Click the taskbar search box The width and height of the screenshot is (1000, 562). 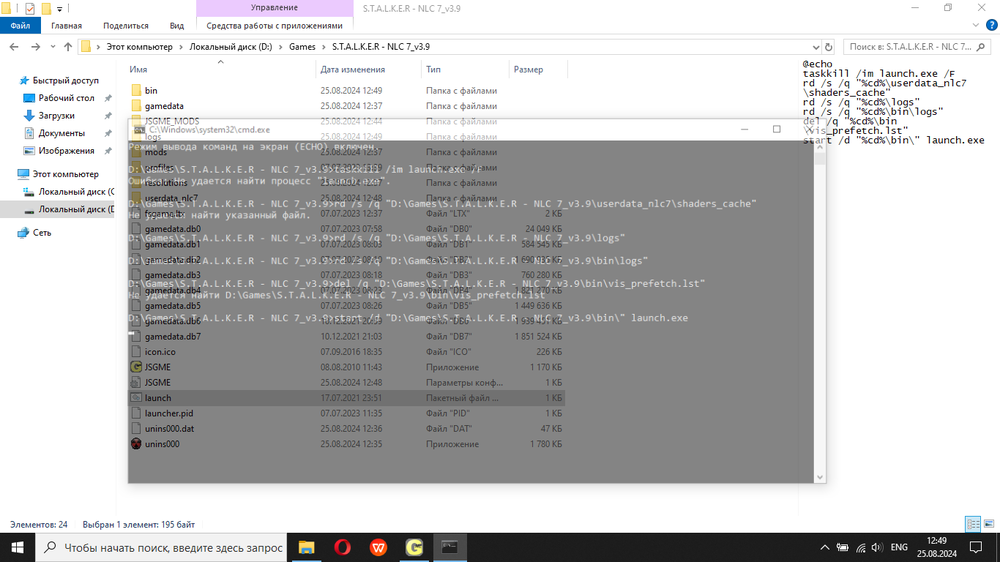click(161, 547)
